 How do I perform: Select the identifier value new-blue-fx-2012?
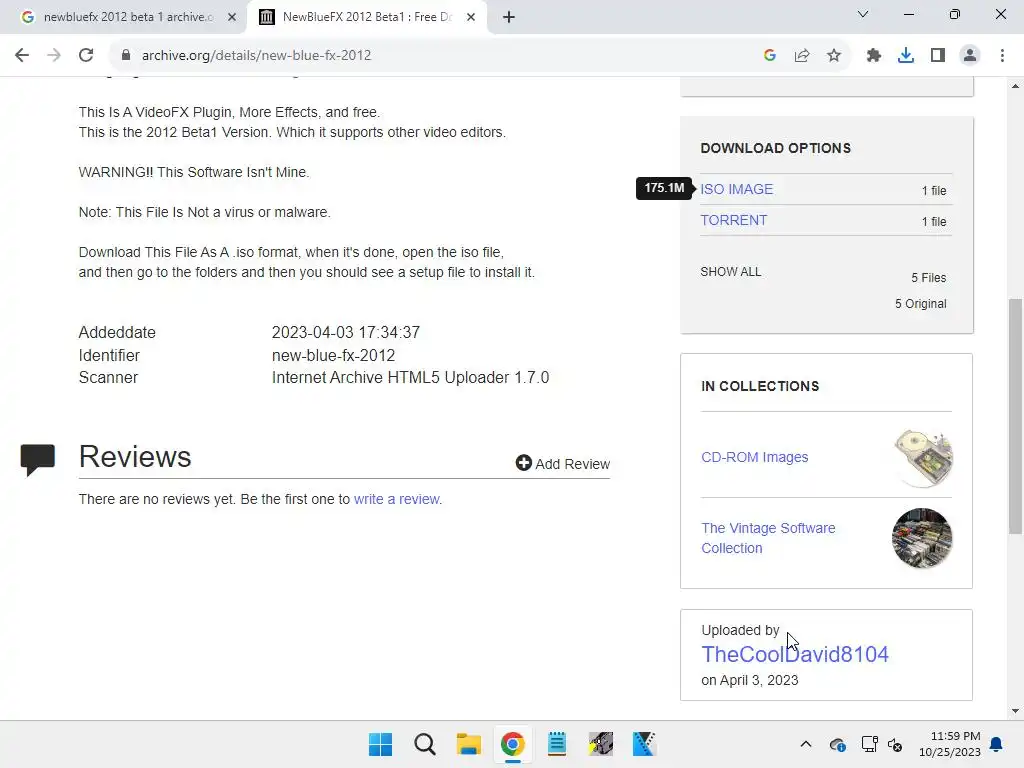333,355
